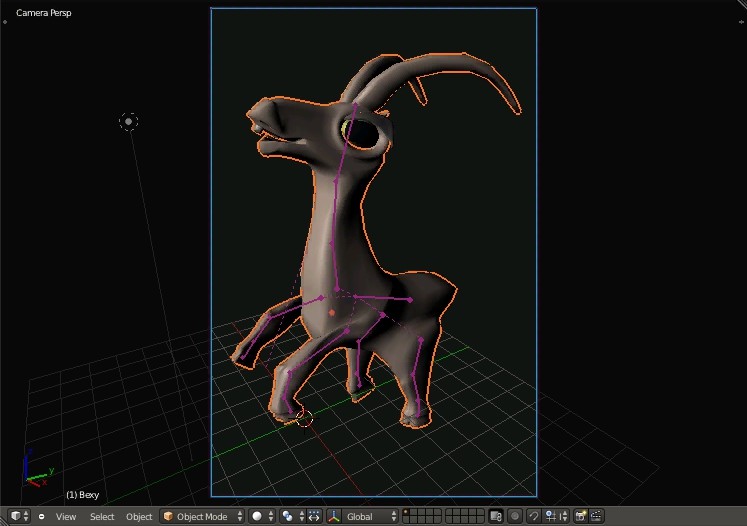747x526 pixels.
Task: Click the area split corner handle bottom-left
Action: coord(3,521)
